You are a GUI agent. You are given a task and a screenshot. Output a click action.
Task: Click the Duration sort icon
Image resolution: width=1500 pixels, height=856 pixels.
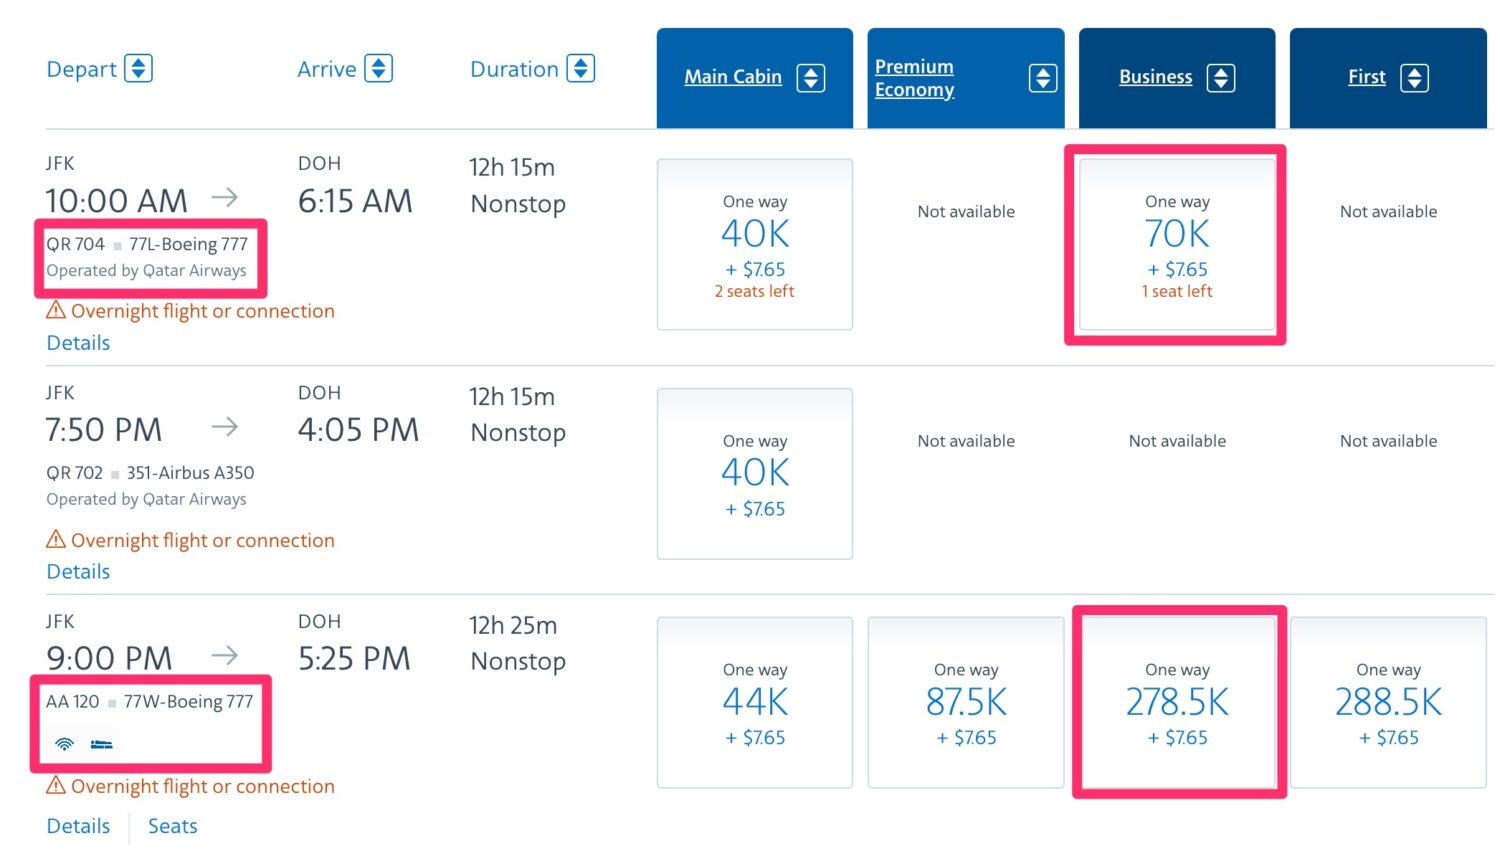580,68
